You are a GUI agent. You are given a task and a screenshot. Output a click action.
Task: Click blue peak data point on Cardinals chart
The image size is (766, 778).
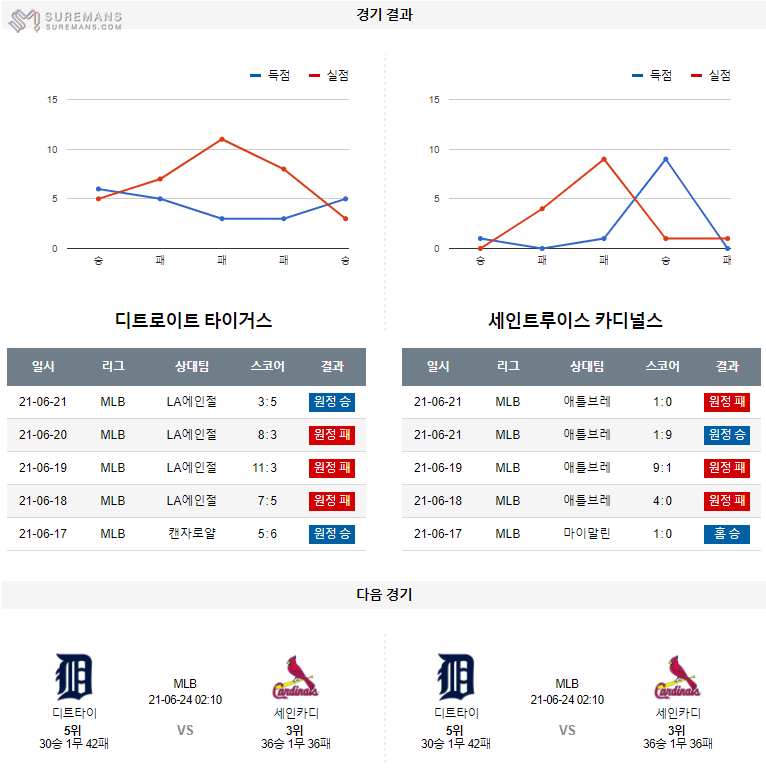pyautogui.click(x=665, y=159)
